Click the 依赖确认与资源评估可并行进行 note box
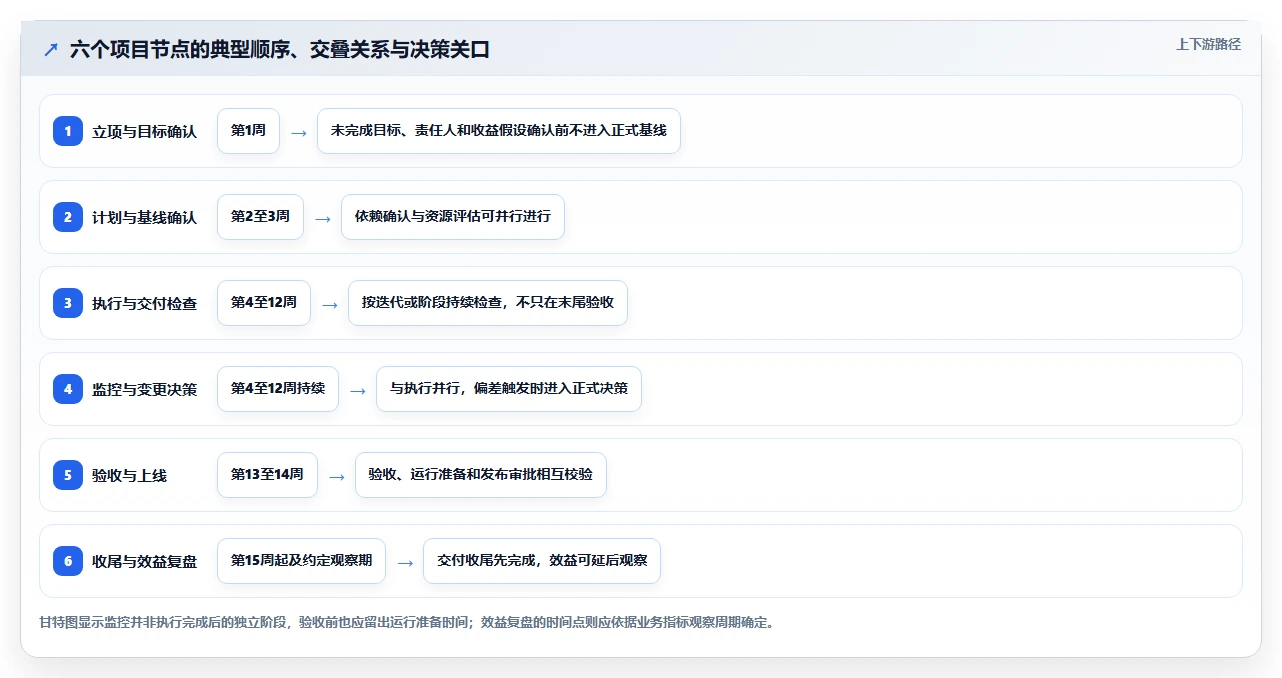Image resolution: width=1282 pixels, height=678 pixels. click(453, 217)
